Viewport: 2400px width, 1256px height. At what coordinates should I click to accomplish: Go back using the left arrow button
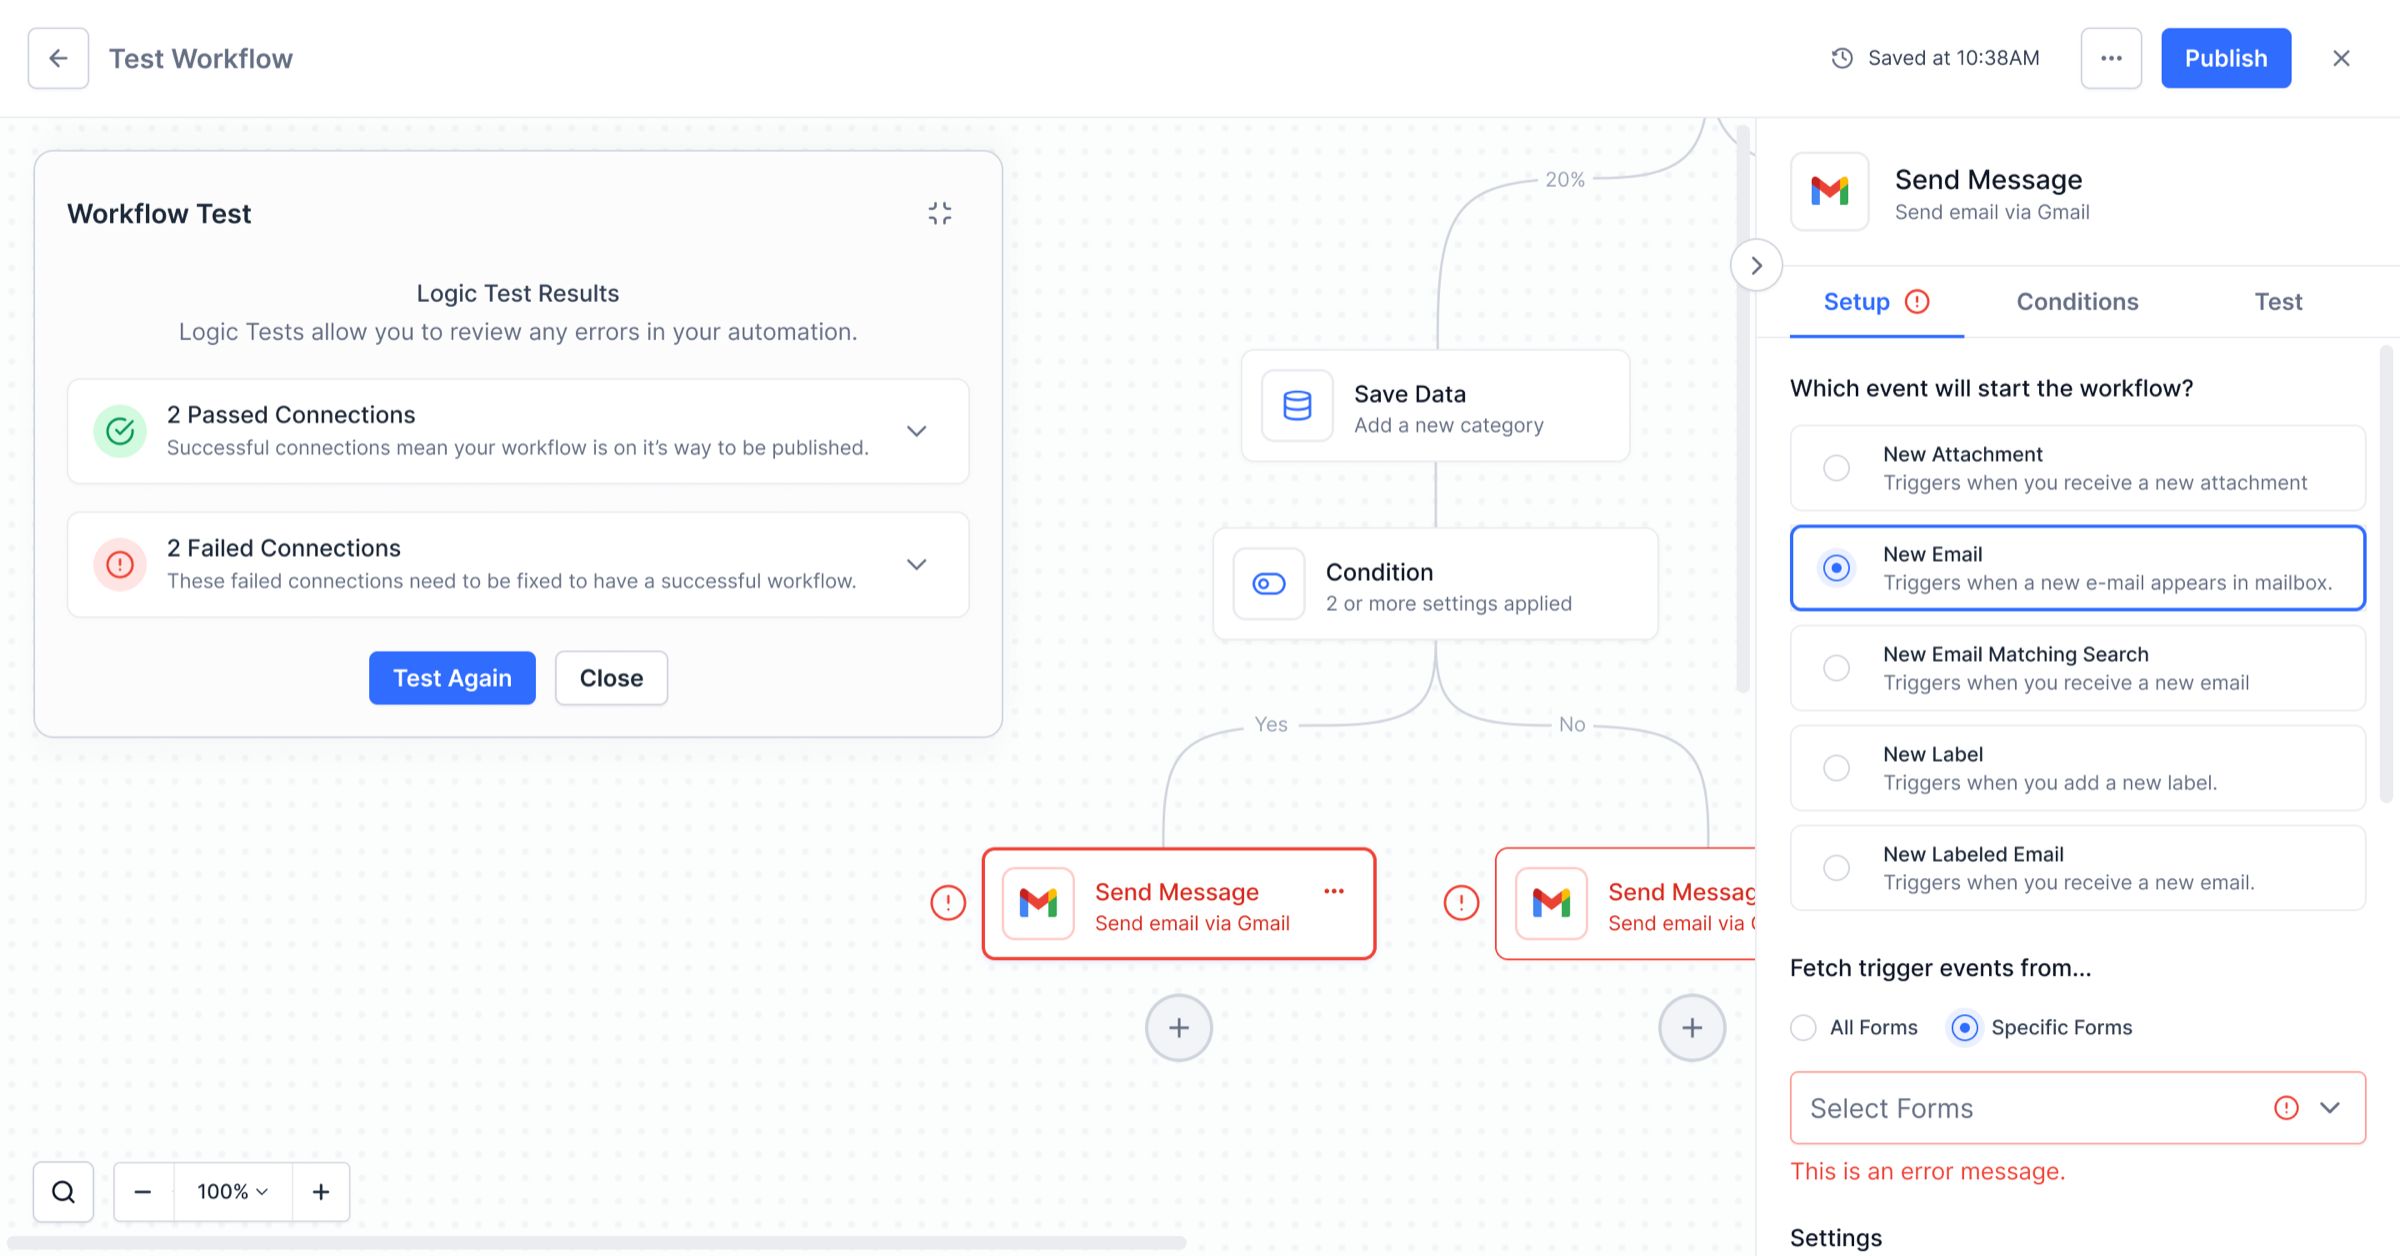58,58
